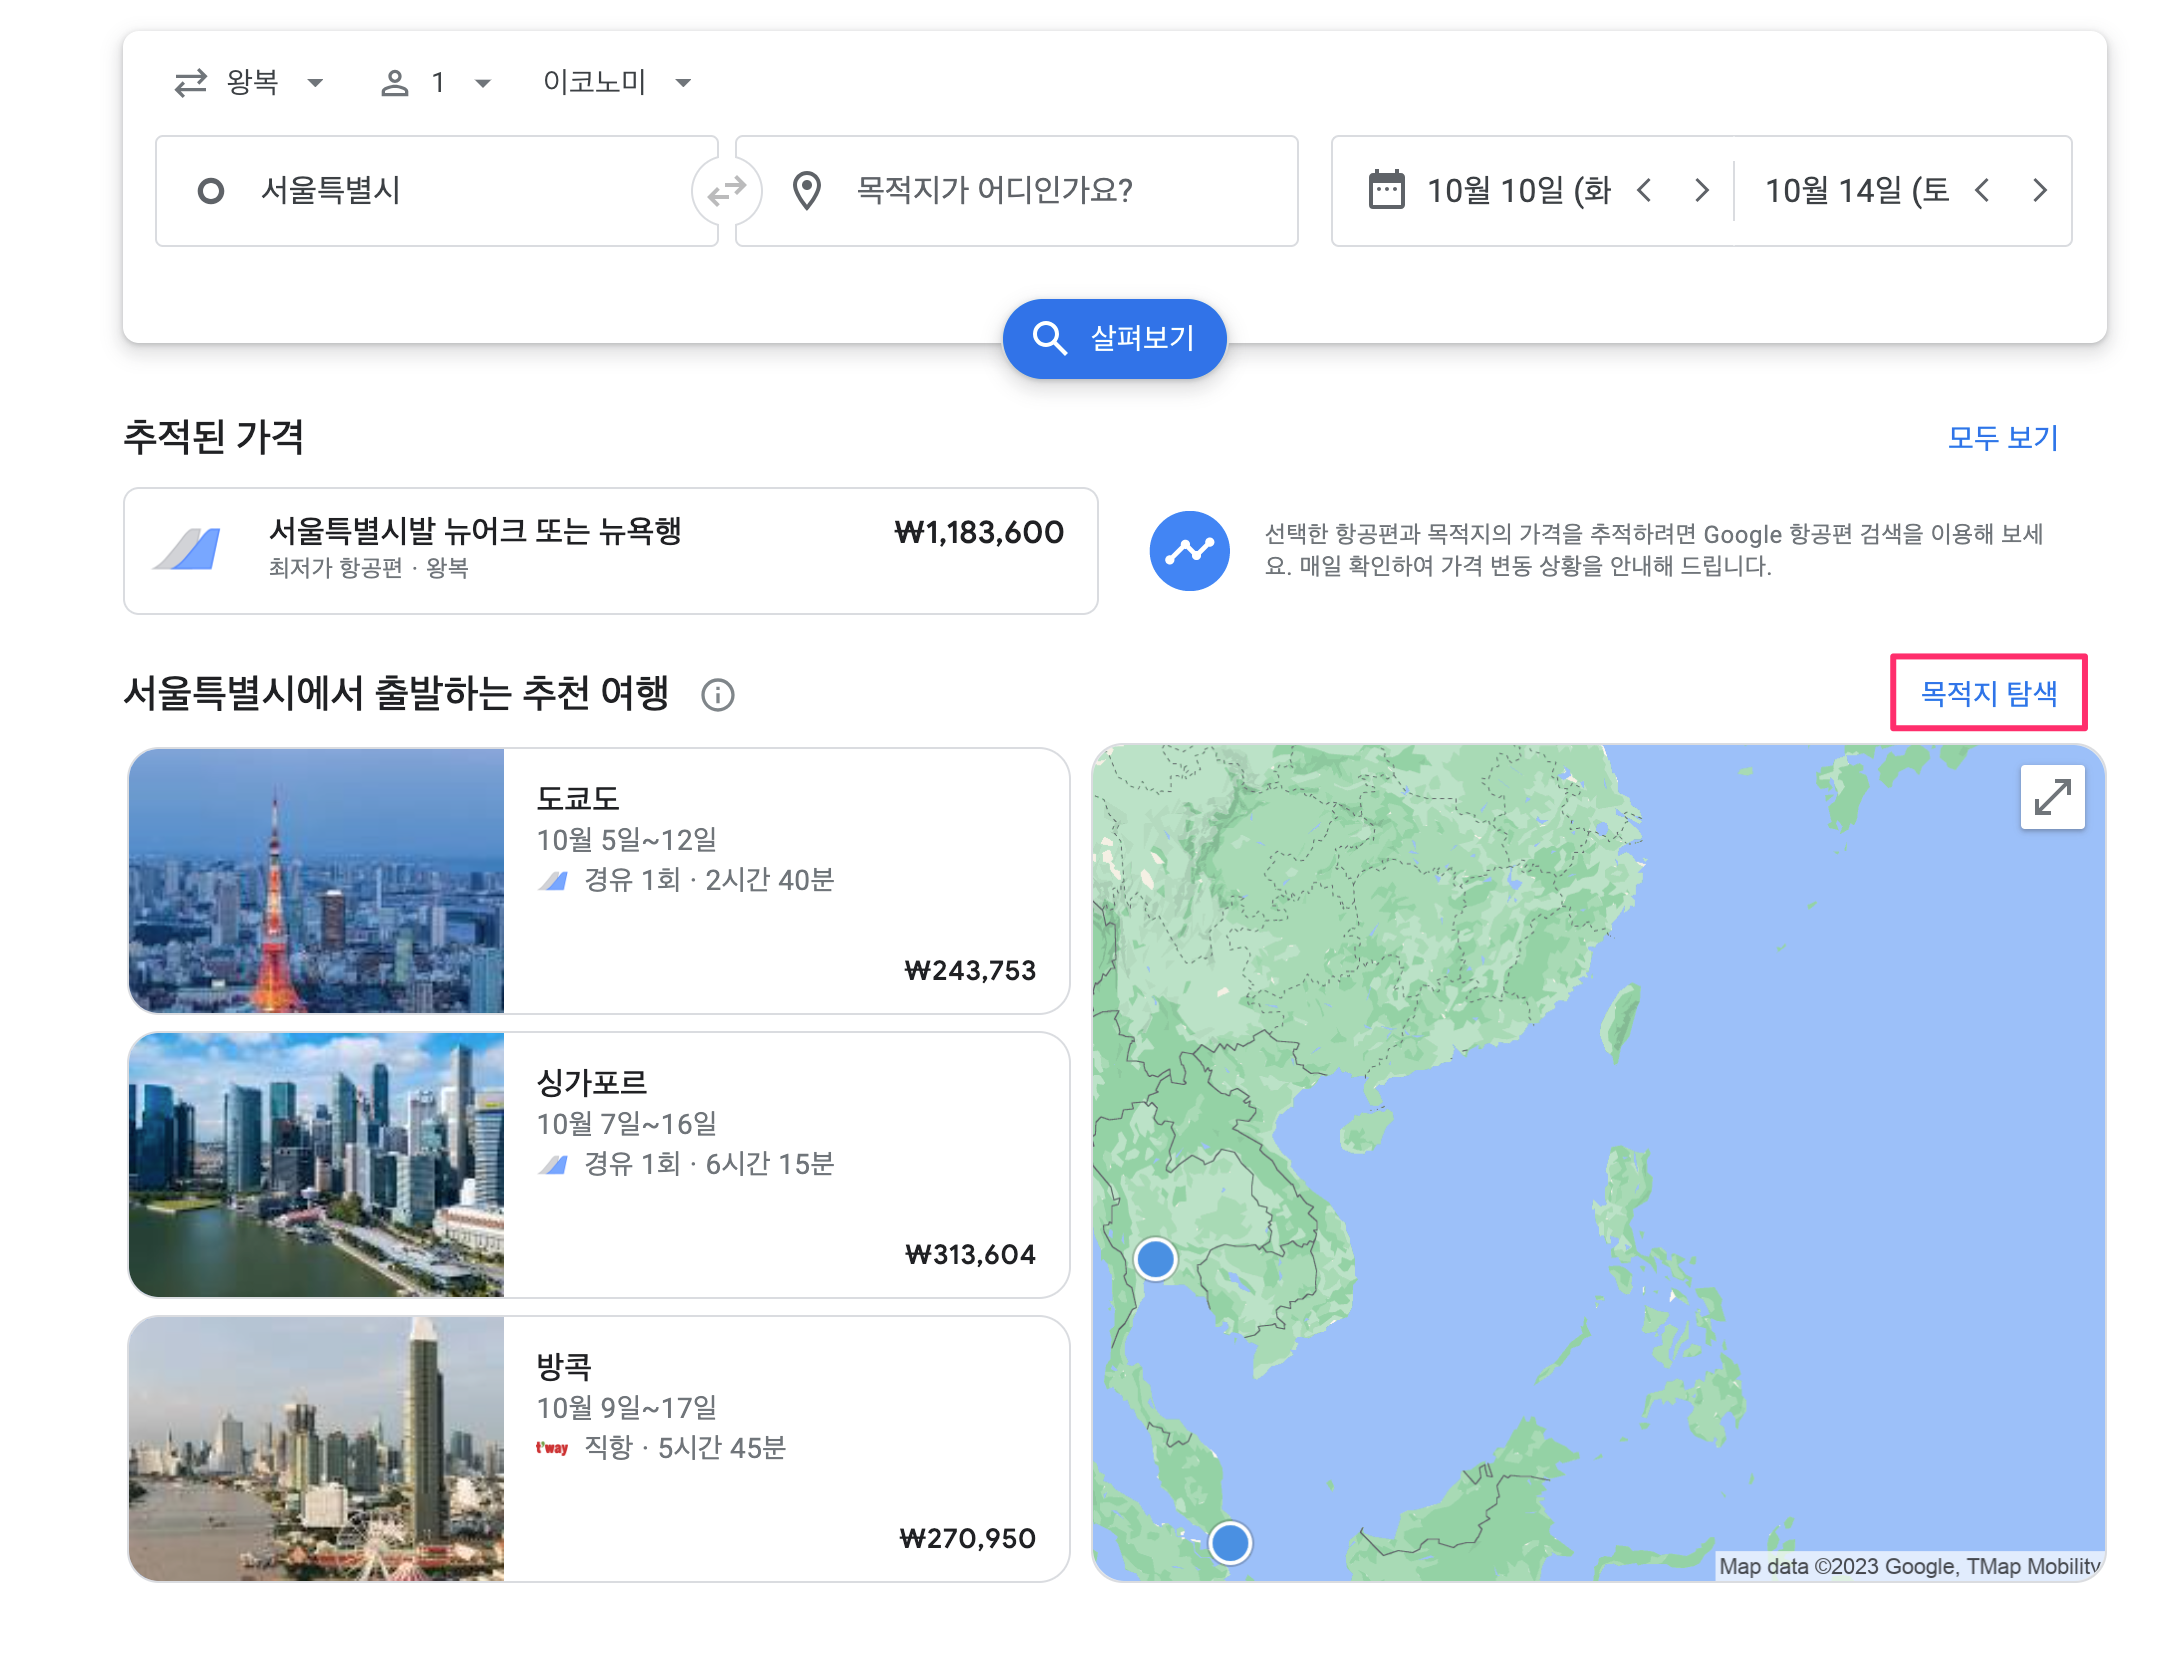Go back one return date using left chevron
2180x1660 pixels.
(1981, 190)
